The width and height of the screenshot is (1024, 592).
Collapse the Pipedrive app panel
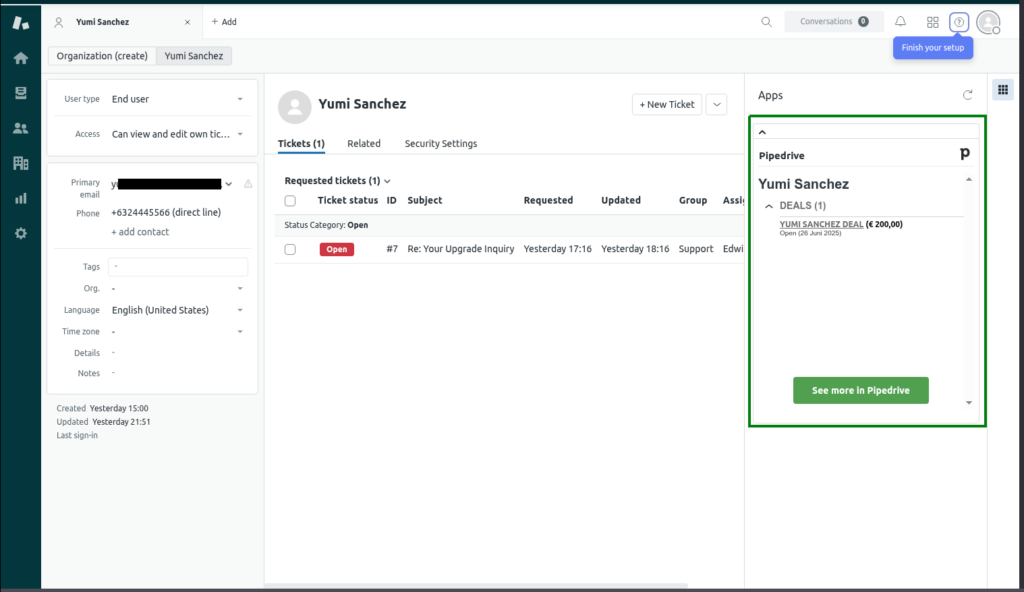762,132
